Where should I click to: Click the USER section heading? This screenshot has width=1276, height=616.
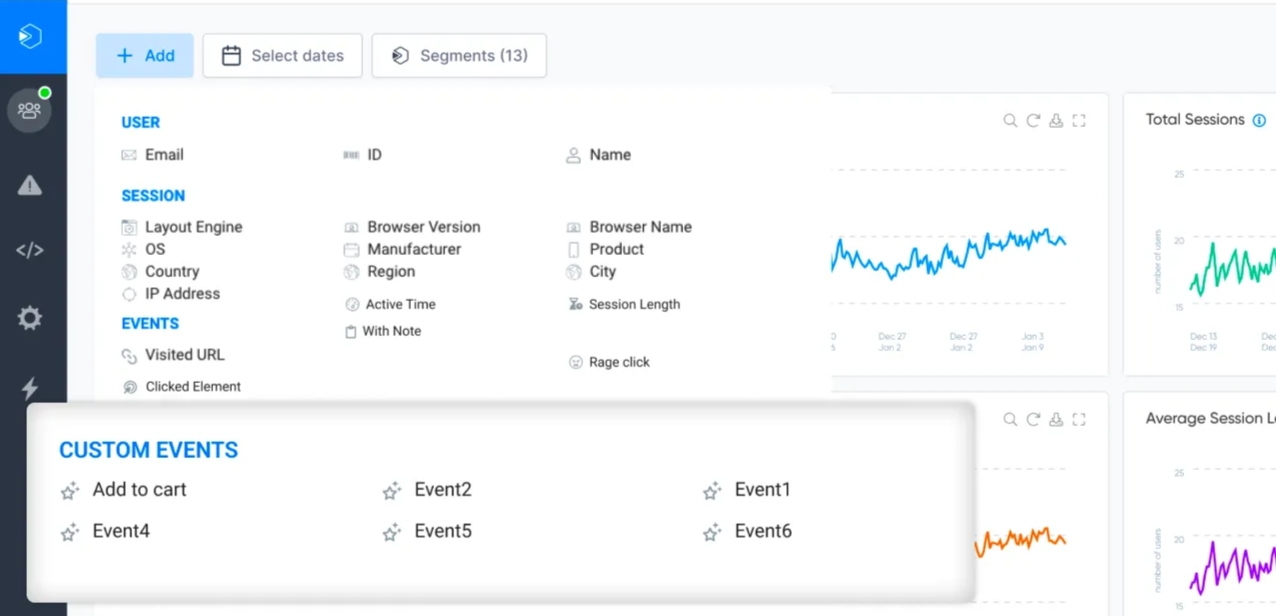coord(141,122)
